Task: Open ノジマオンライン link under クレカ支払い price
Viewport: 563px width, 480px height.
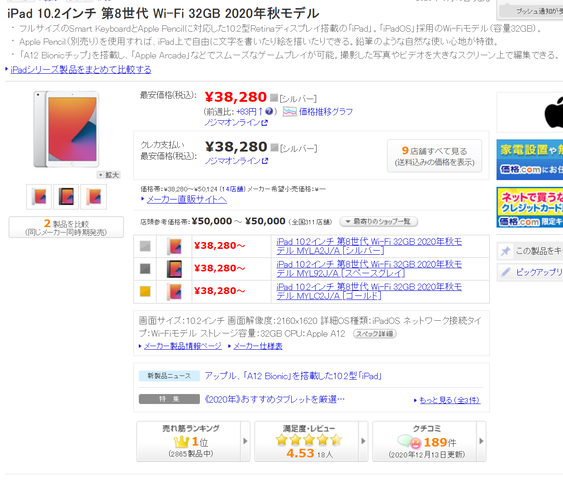Action: (x=236, y=161)
